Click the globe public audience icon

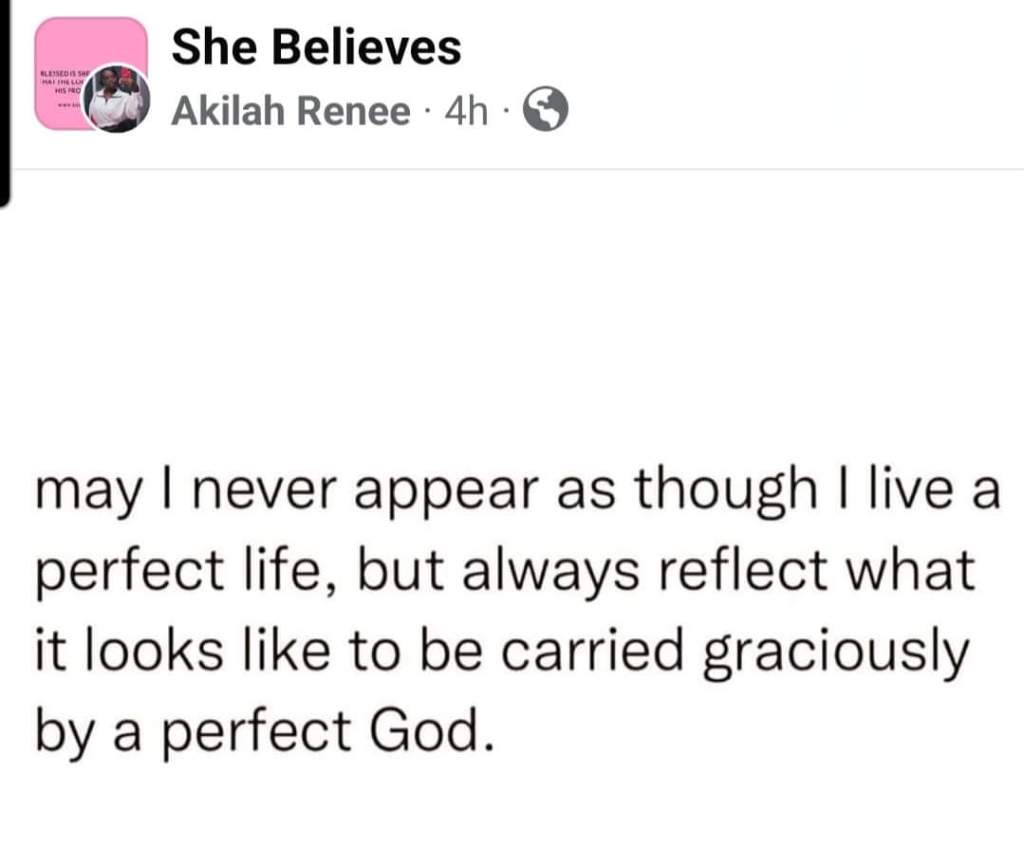coord(547,111)
